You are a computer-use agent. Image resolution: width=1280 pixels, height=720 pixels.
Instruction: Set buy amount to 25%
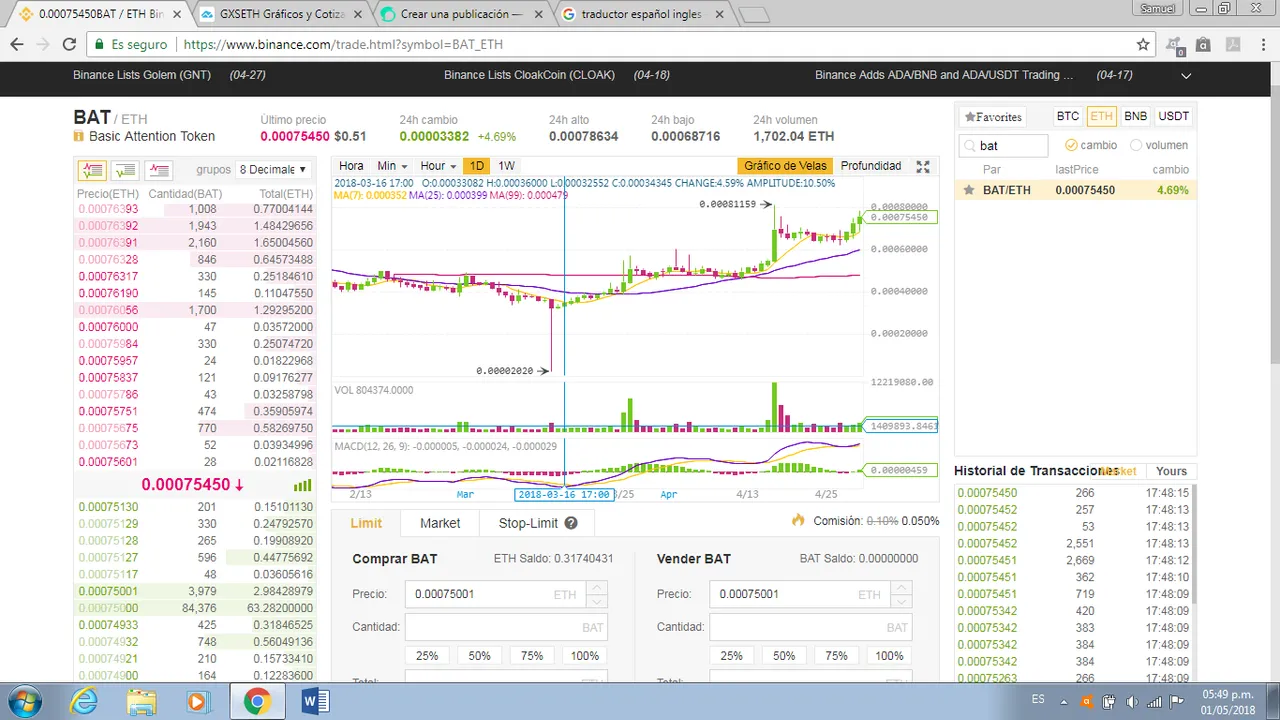(427, 656)
